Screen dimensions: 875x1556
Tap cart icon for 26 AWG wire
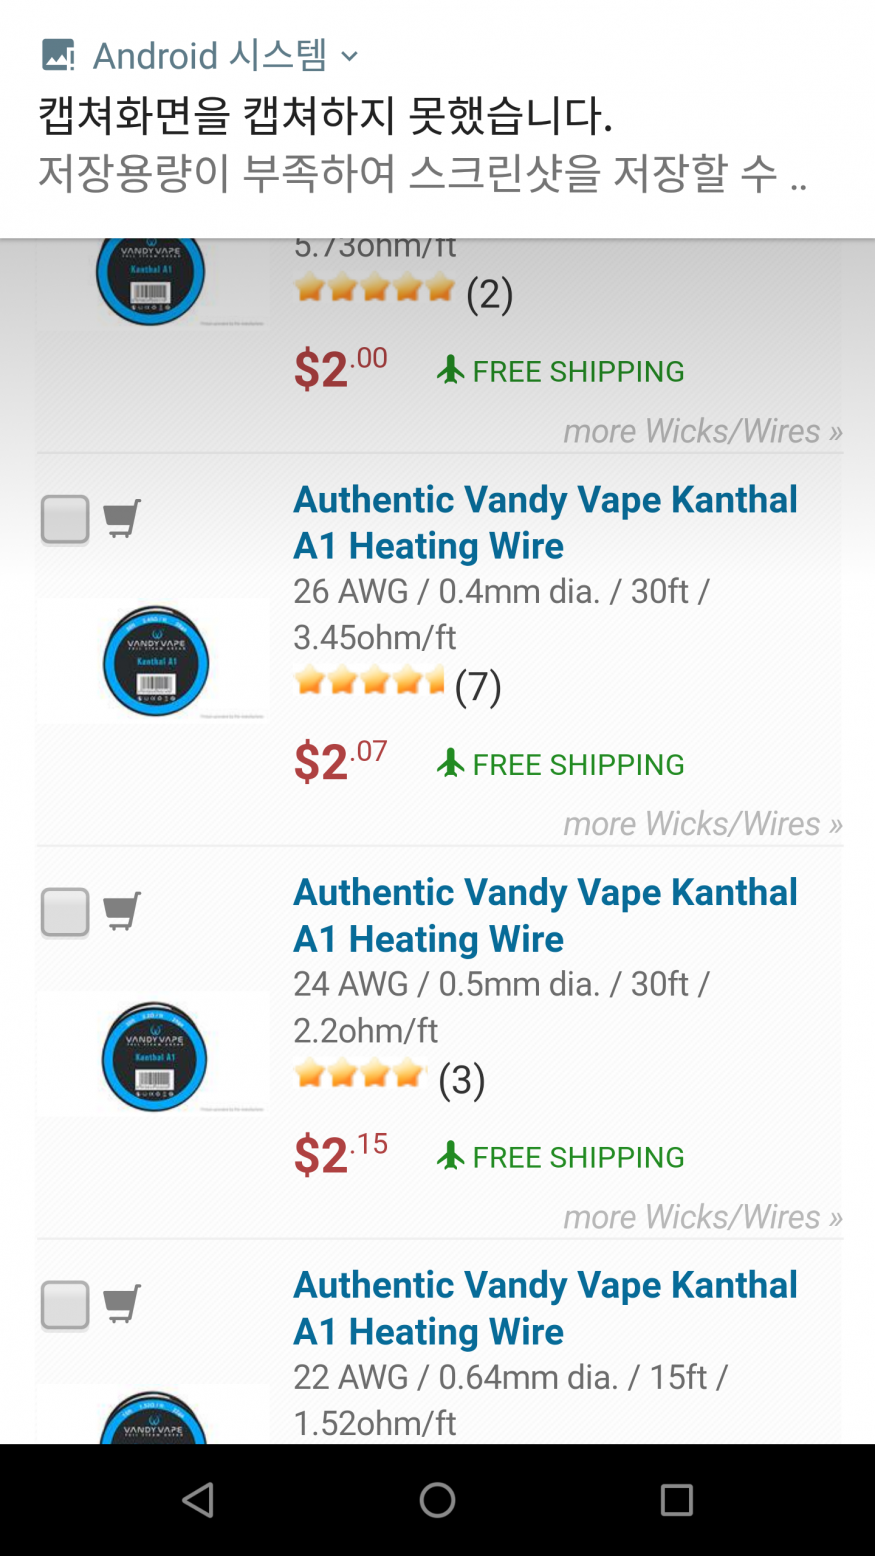coord(122,518)
